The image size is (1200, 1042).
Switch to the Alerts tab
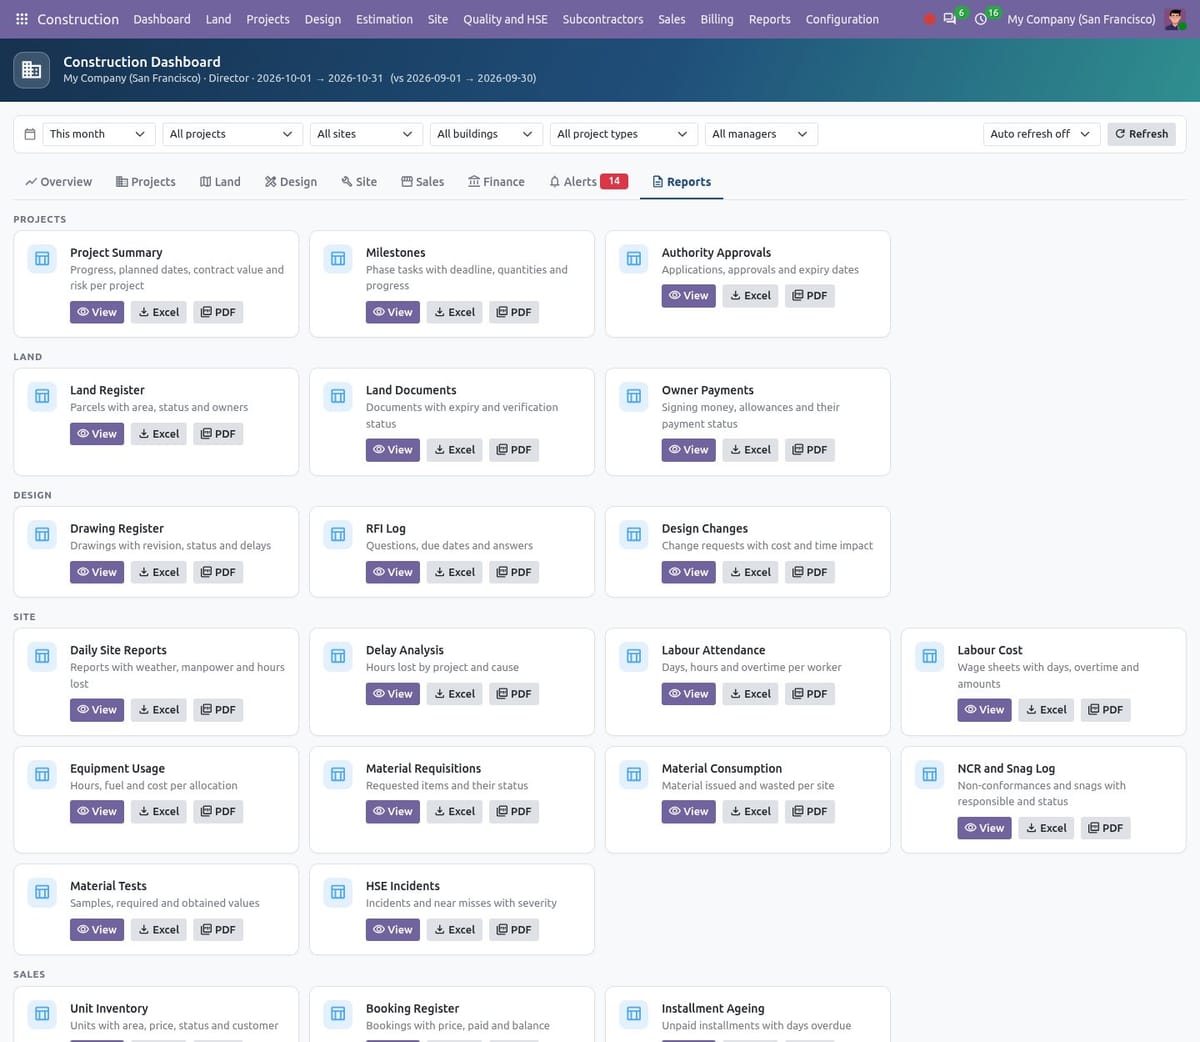[588, 182]
